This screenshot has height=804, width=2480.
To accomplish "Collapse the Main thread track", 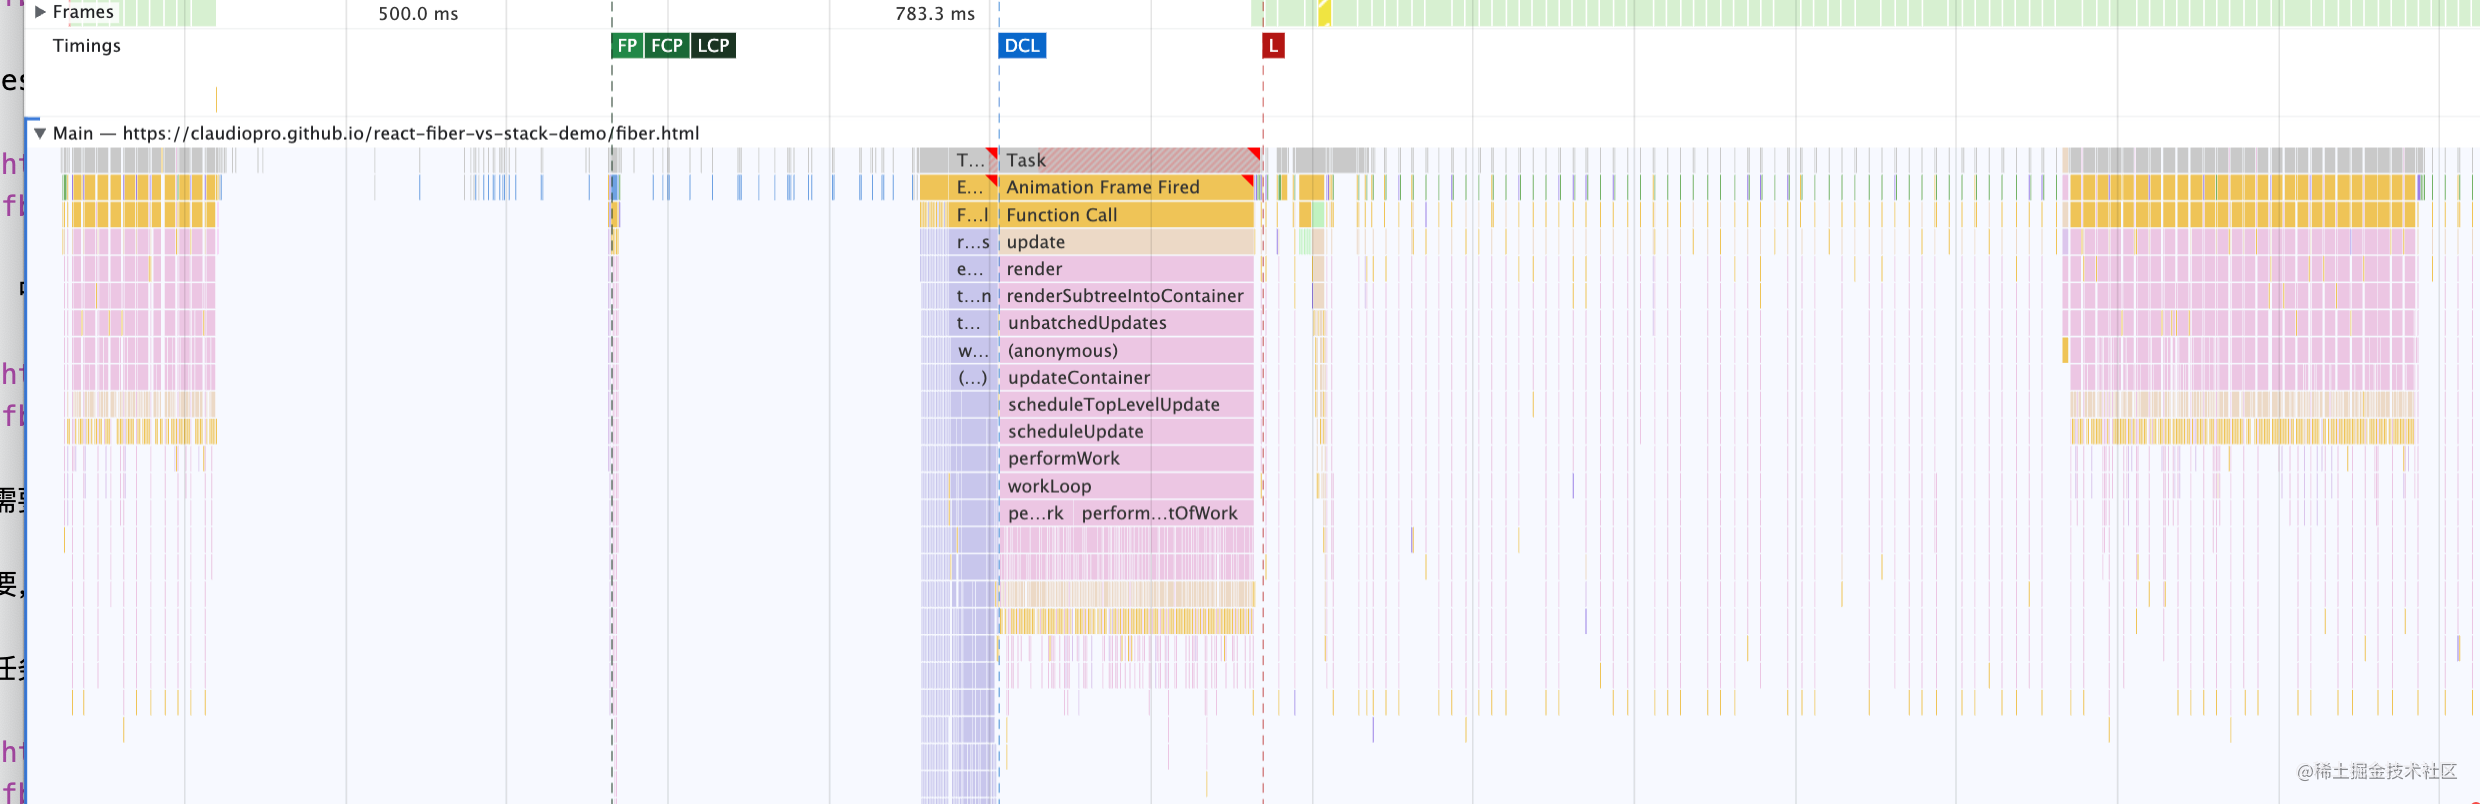I will tap(40, 133).
